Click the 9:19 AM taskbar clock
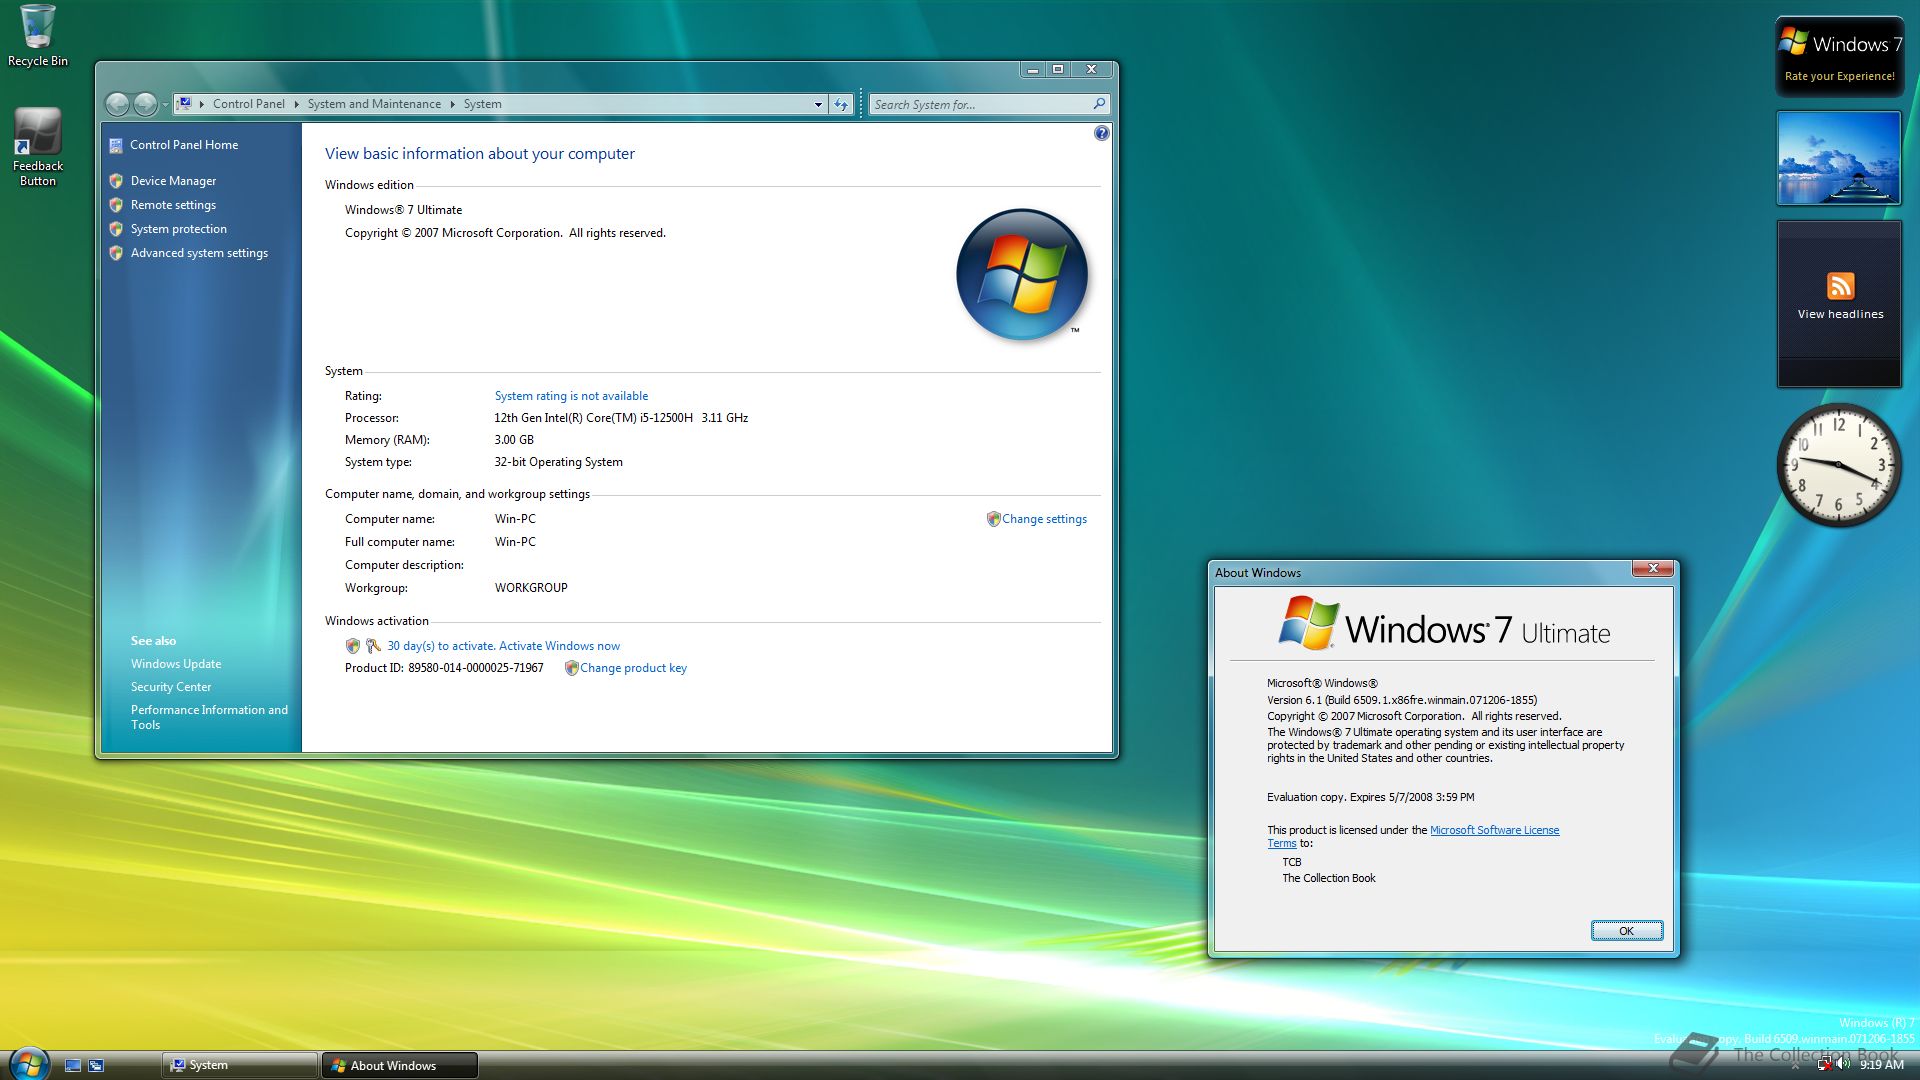The width and height of the screenshot is (1920, 1080). tap(1882, 1066)
